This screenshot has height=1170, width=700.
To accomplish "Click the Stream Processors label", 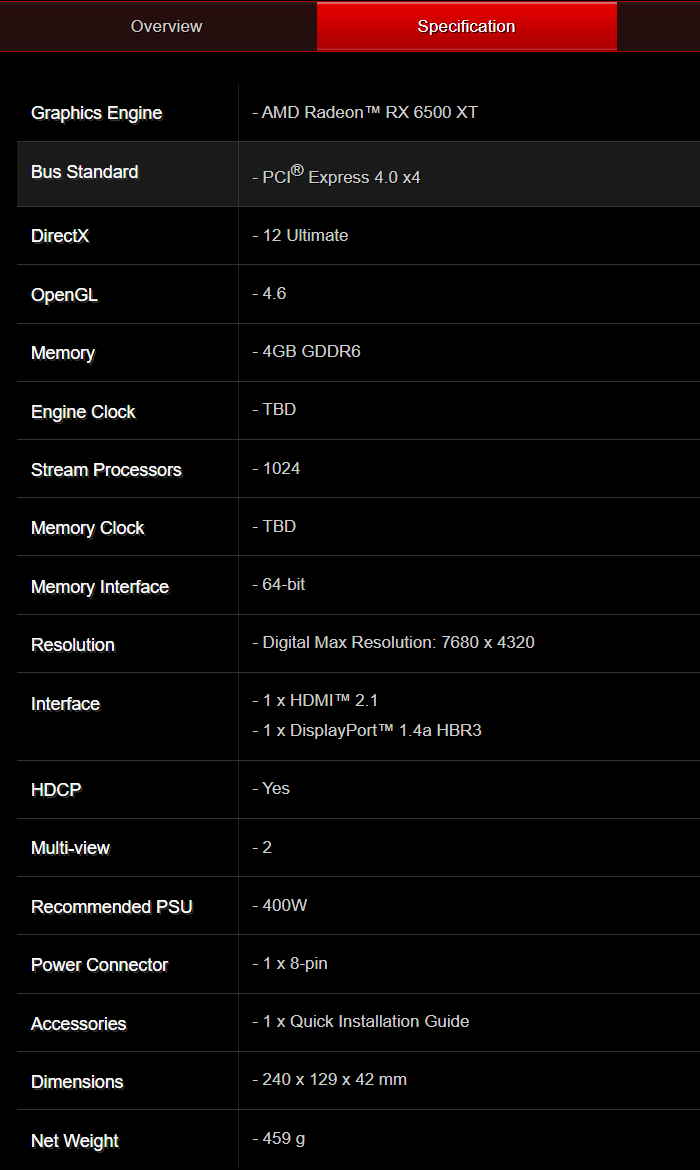I will pos(106,470).
